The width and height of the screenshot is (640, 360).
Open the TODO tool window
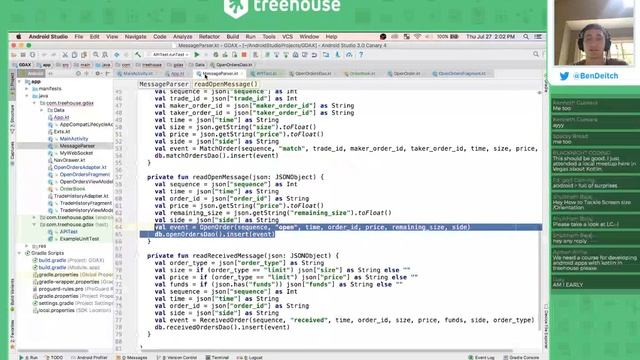click(53, 357)
